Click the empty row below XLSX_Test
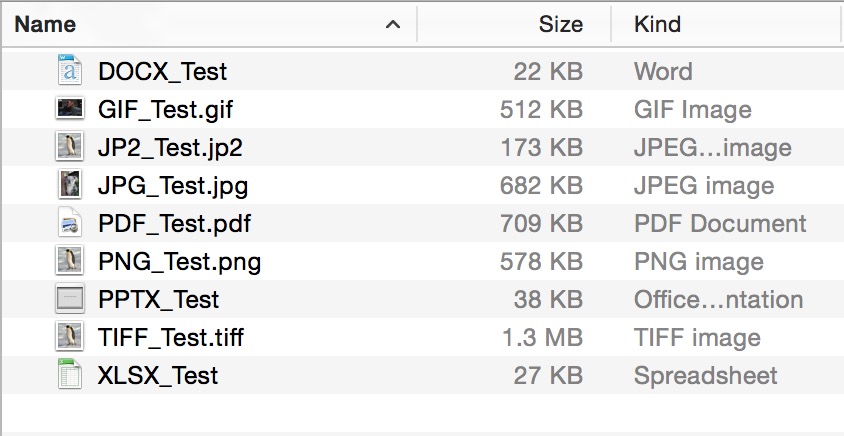This screenshot has width=844, height=436. (423, 413)
